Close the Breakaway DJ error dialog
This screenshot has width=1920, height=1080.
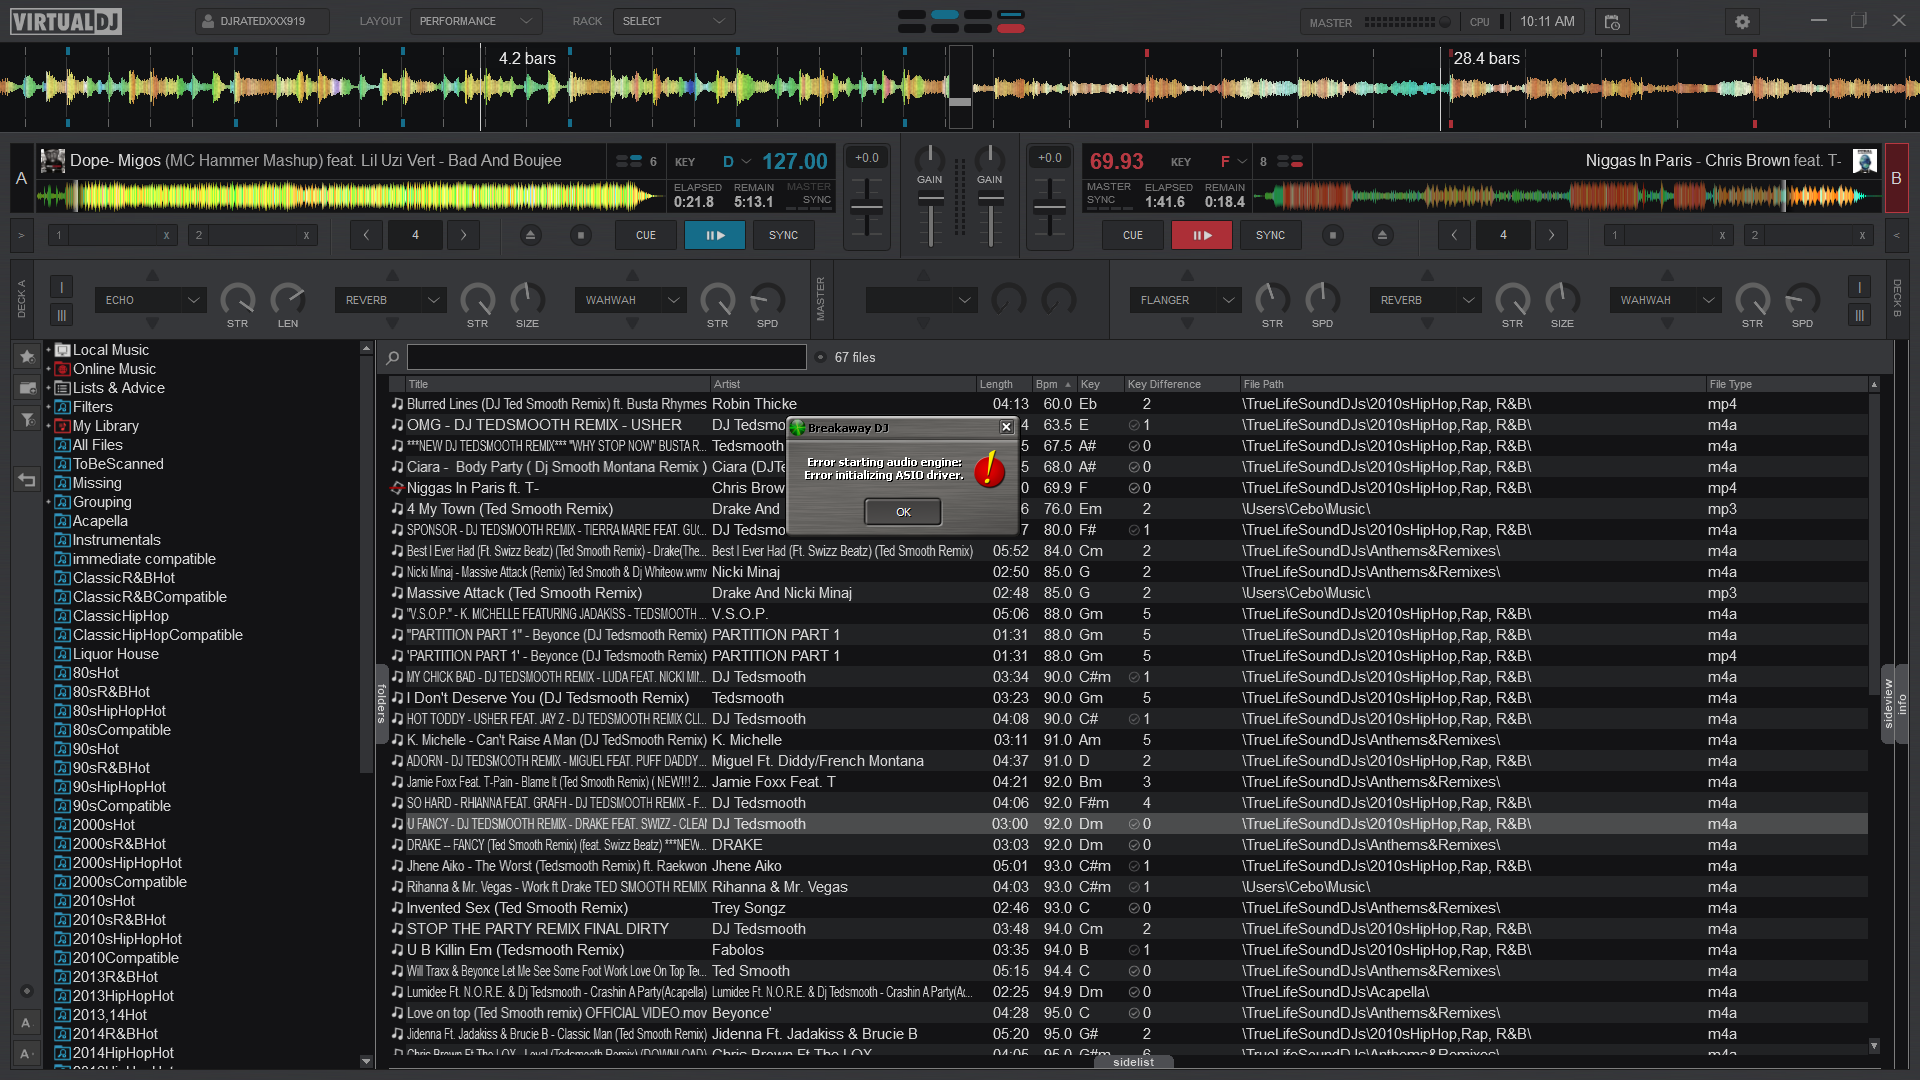tap(1006, 428)
